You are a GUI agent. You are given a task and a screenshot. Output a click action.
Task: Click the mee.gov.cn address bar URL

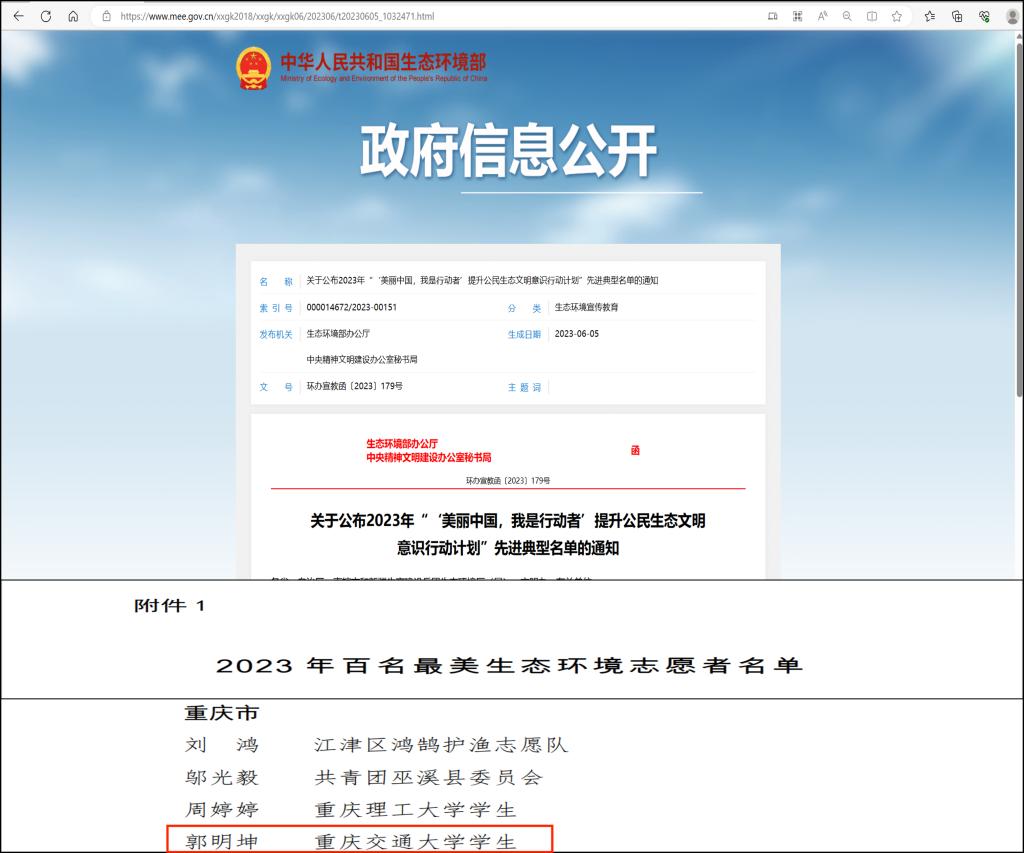click(277, 16)
